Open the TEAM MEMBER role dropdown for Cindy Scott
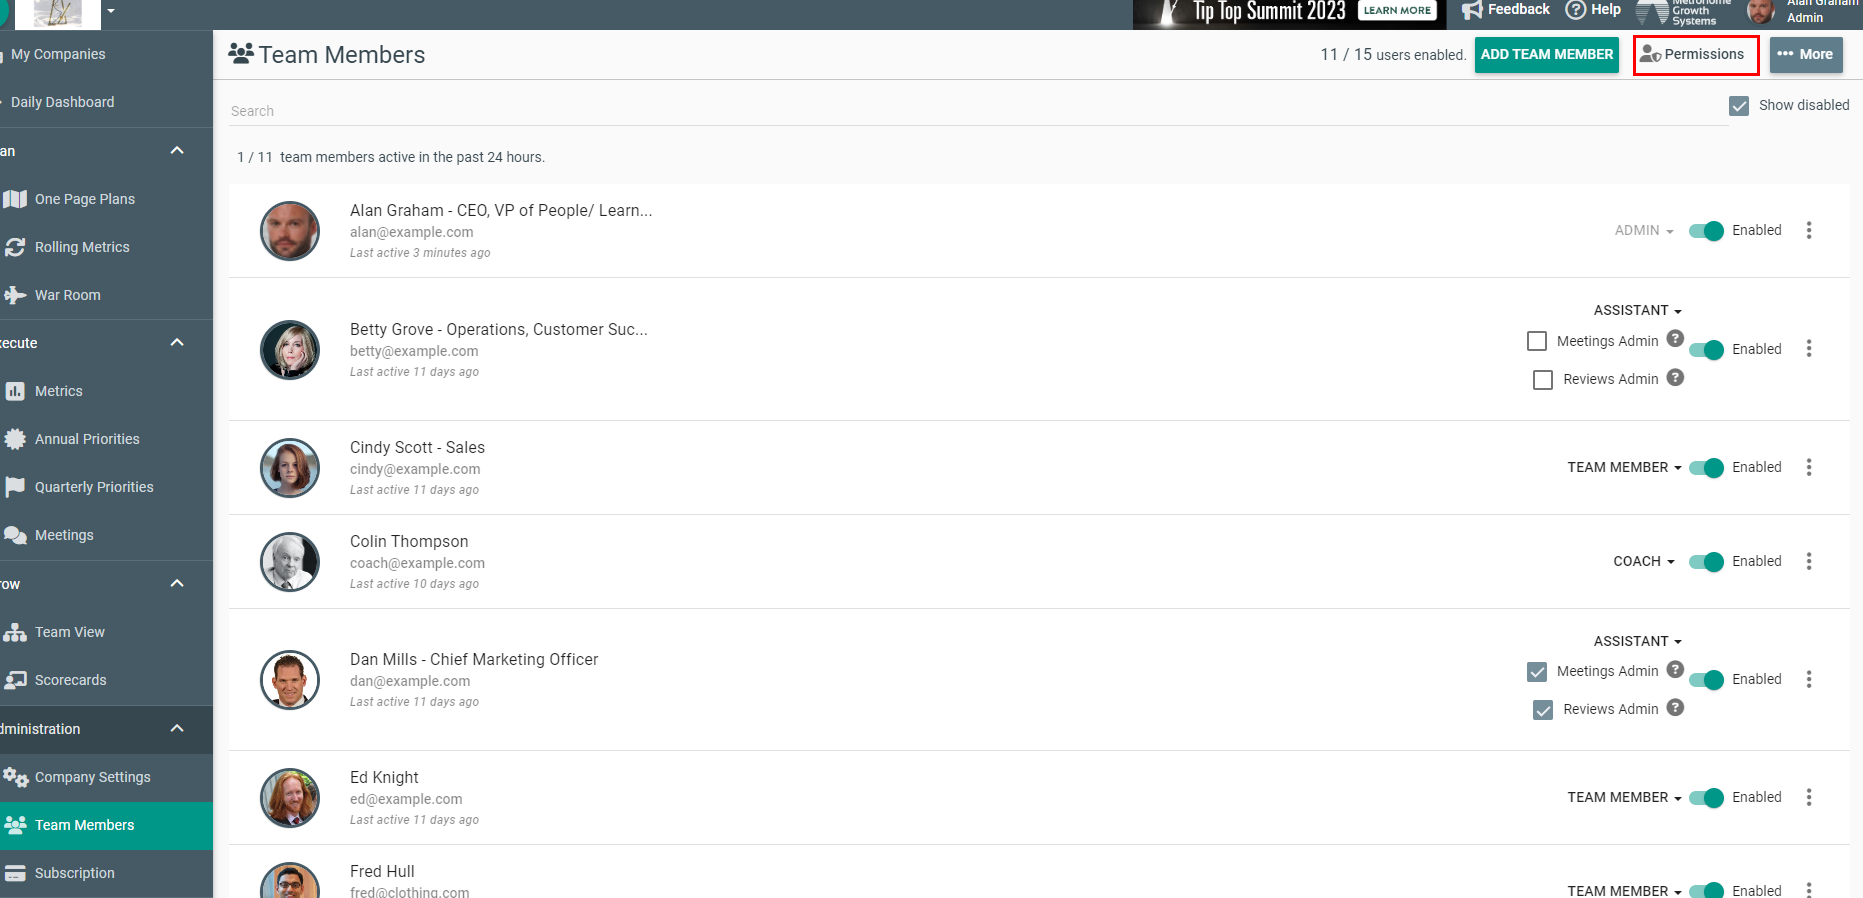Screen dimensions: 1863x898 [x=1624, y=467]
